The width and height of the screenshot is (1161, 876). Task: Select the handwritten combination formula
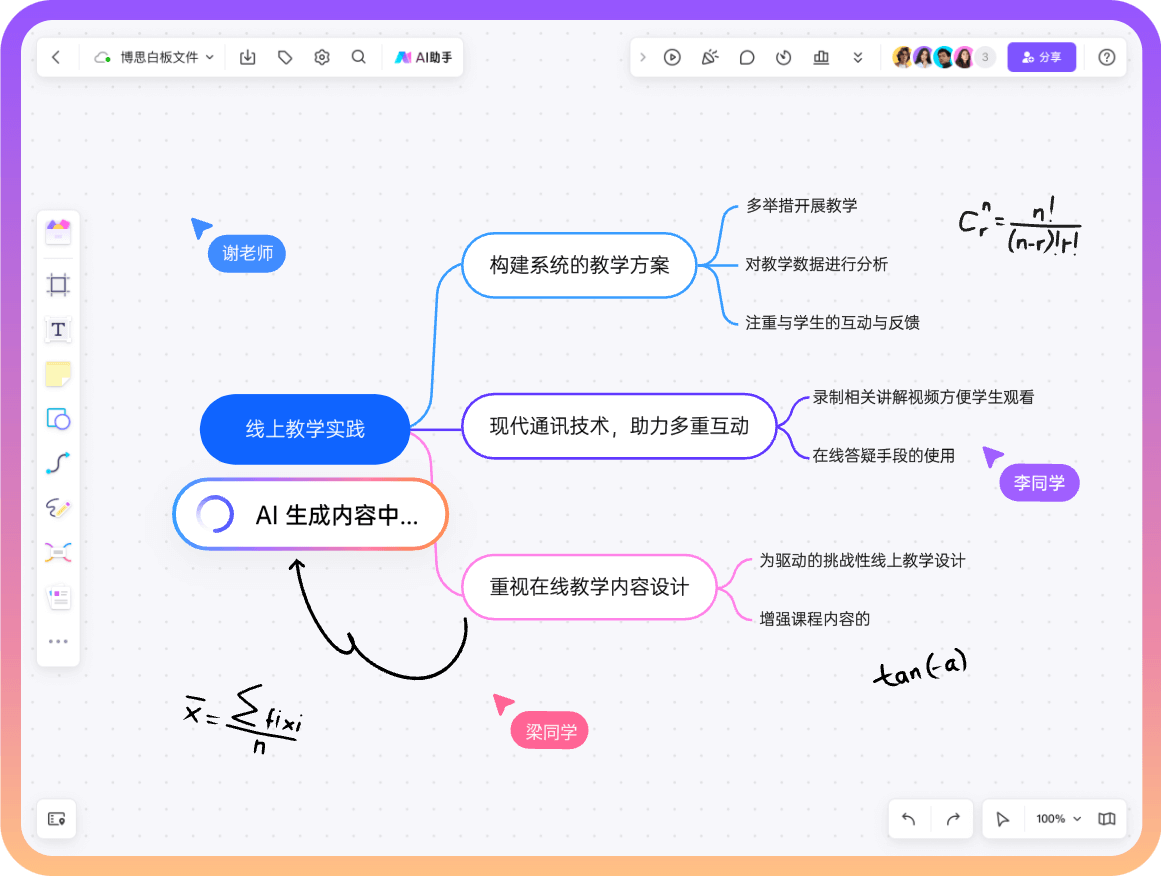pyautogui.click(x=1020, y=227)
